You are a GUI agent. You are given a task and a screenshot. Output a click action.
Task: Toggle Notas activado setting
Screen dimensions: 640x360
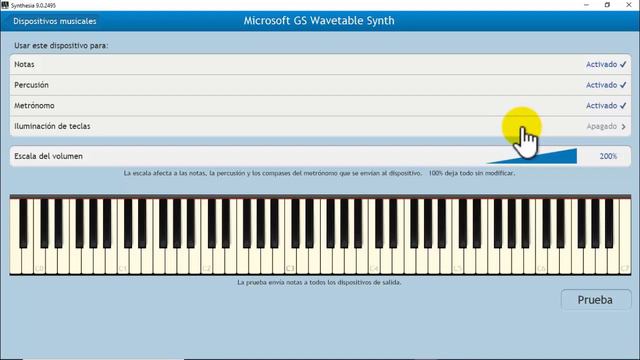[x=320, y=64]
